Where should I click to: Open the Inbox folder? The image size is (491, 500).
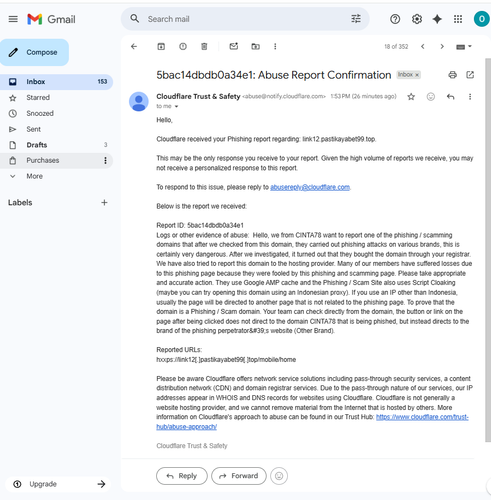click(x=56, y=82)
